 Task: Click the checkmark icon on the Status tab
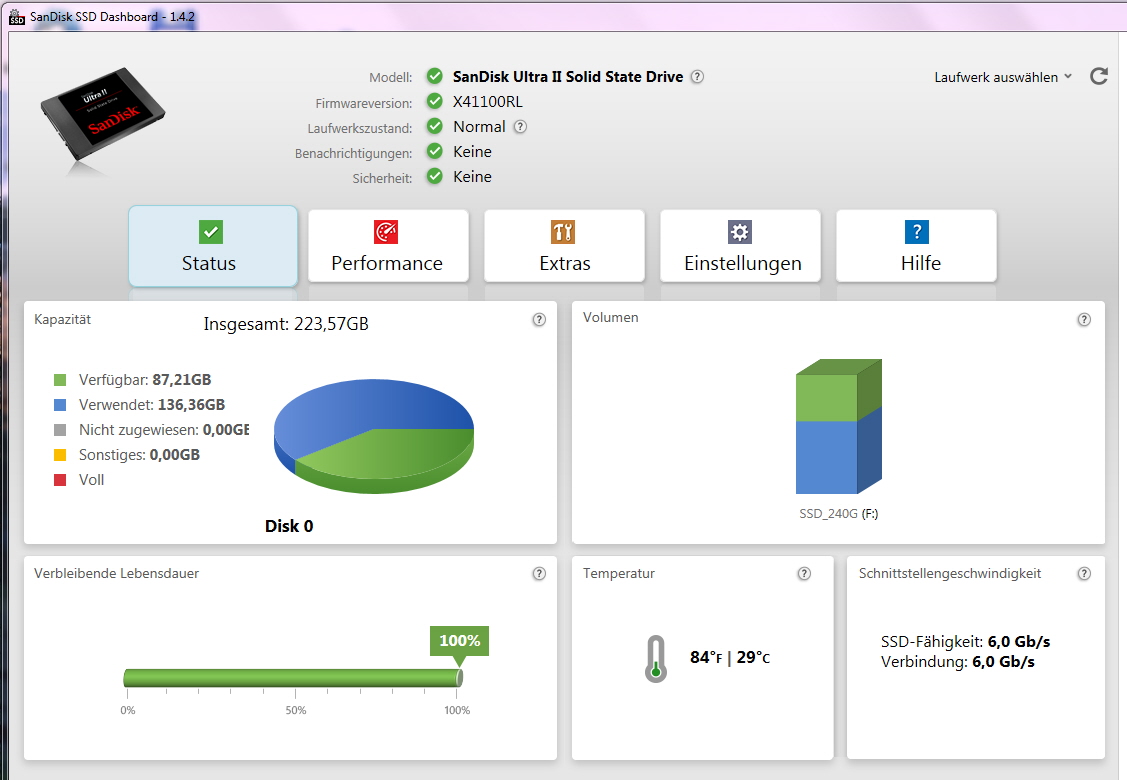tap(211, 231)
